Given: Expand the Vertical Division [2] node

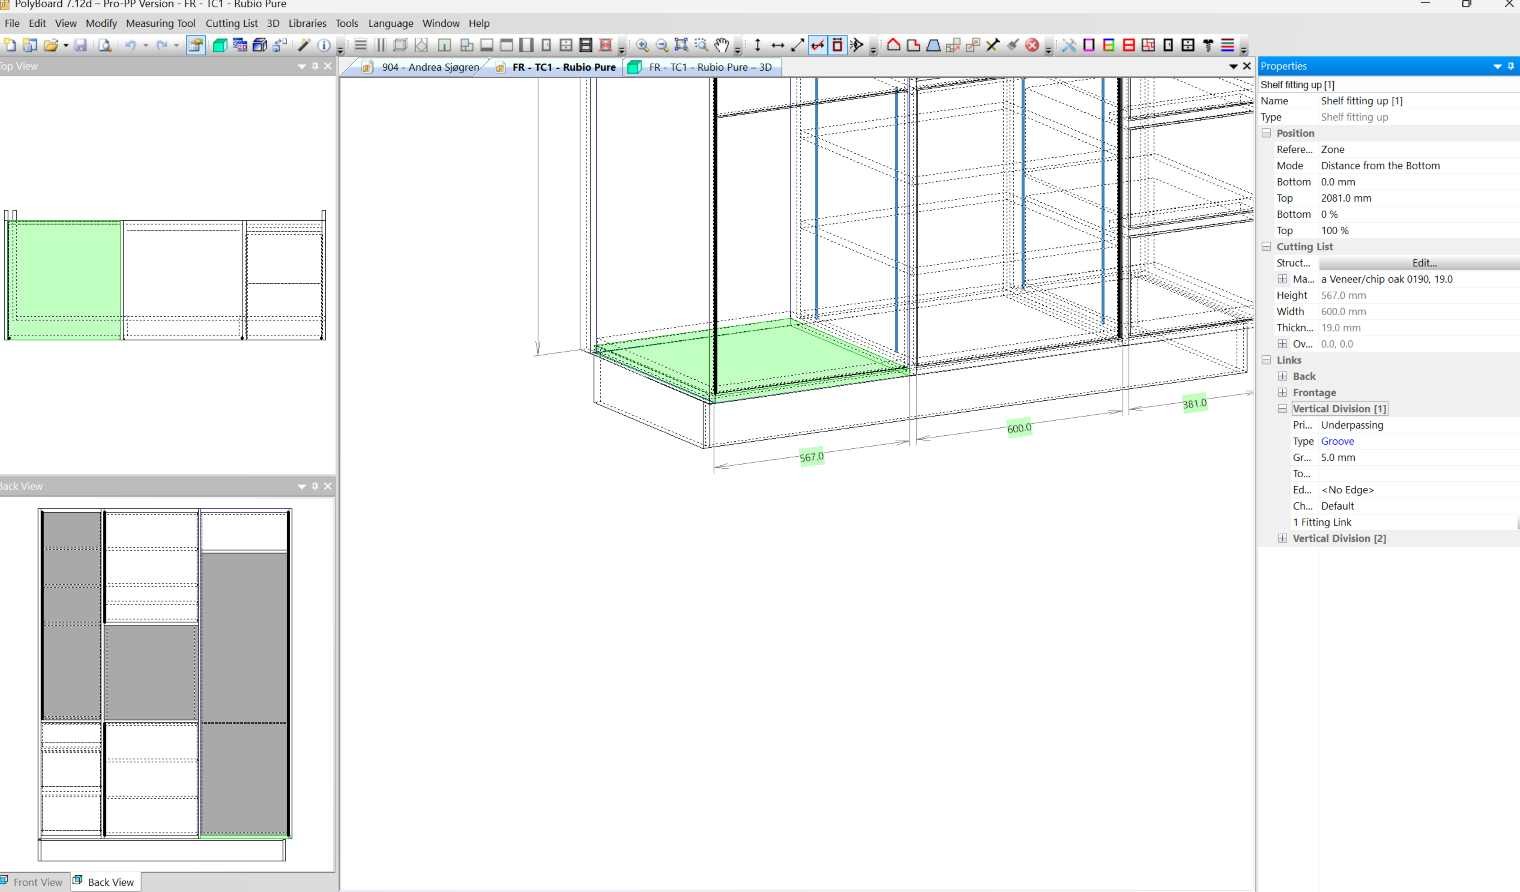Looking at the screenshot, I should click(1282, 538).
